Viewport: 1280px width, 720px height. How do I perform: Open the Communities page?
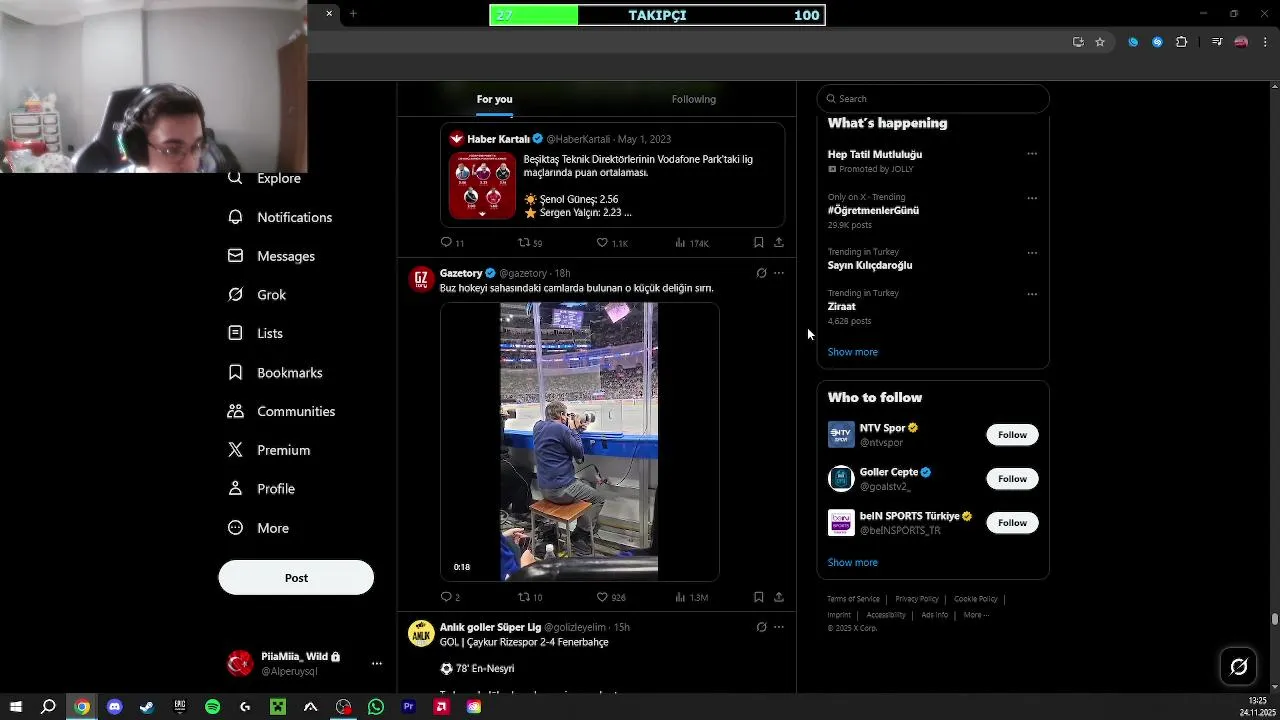click(282, 411)
